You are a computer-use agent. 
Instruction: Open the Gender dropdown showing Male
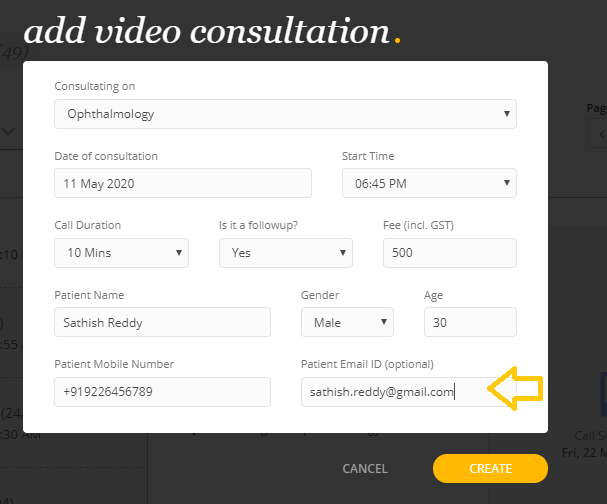347,322
